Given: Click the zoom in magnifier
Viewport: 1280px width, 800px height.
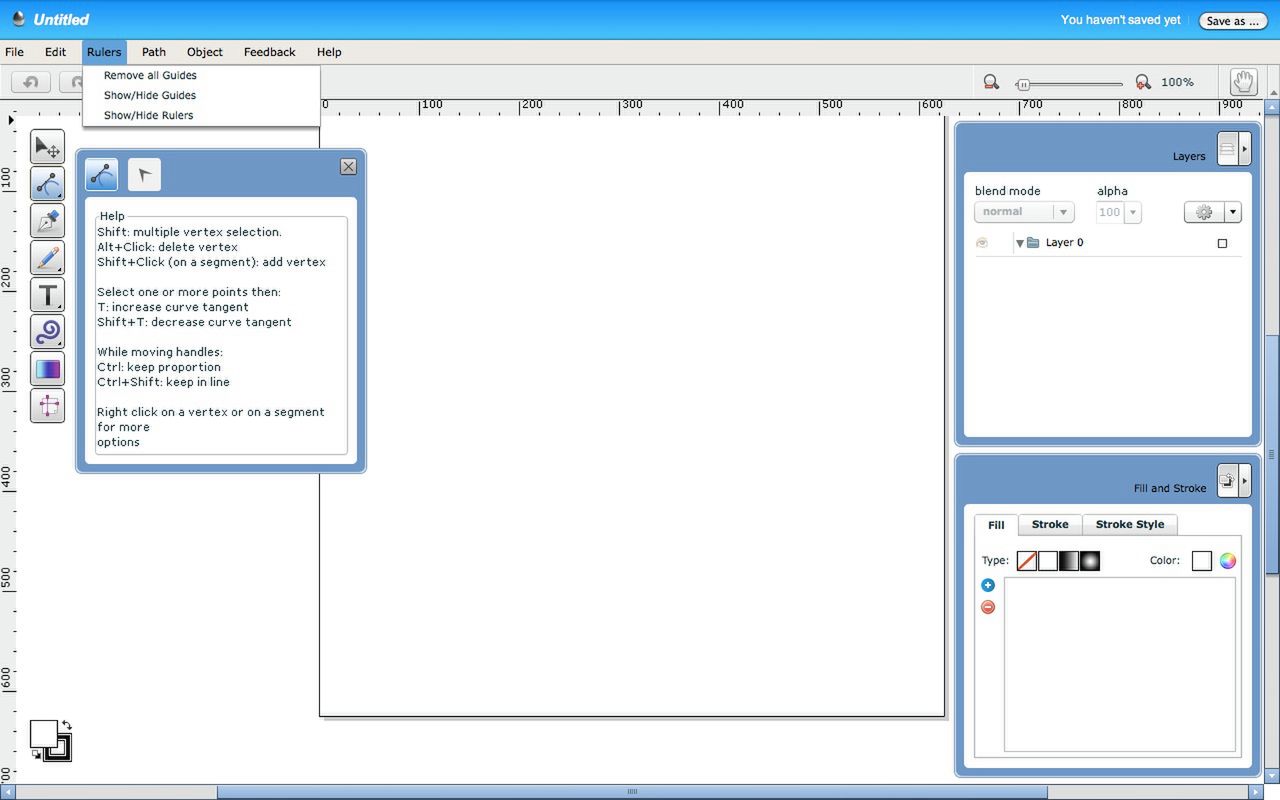Looking at the screenshot, I should coord(1142,82).
